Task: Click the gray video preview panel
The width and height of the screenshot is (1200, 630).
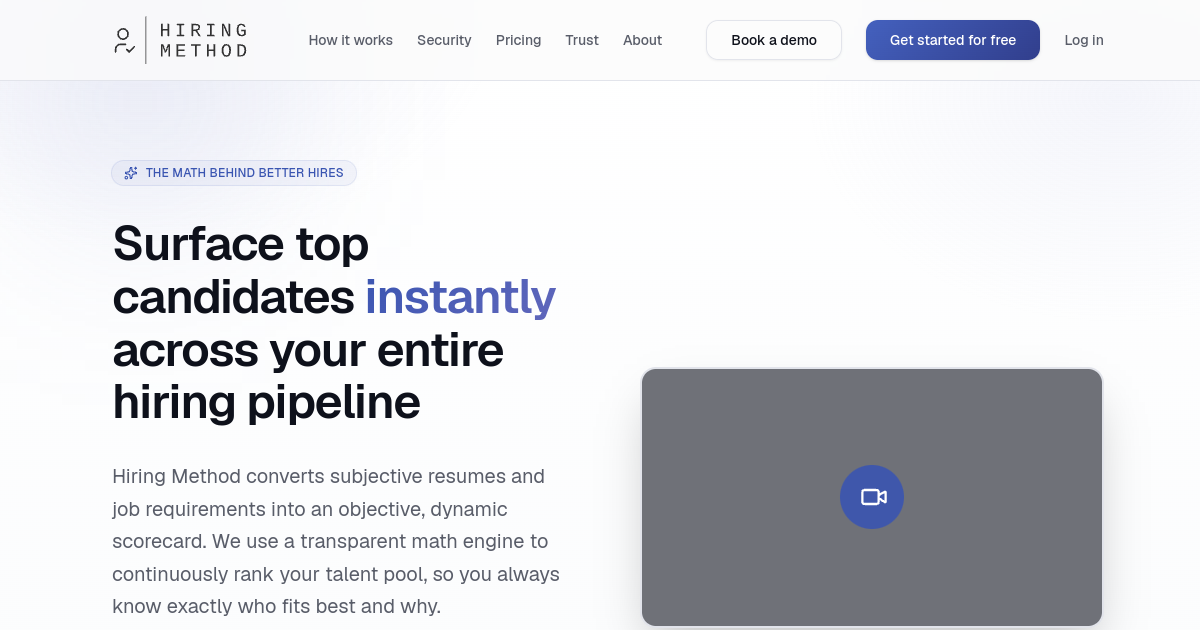Action: coord(872,497)
